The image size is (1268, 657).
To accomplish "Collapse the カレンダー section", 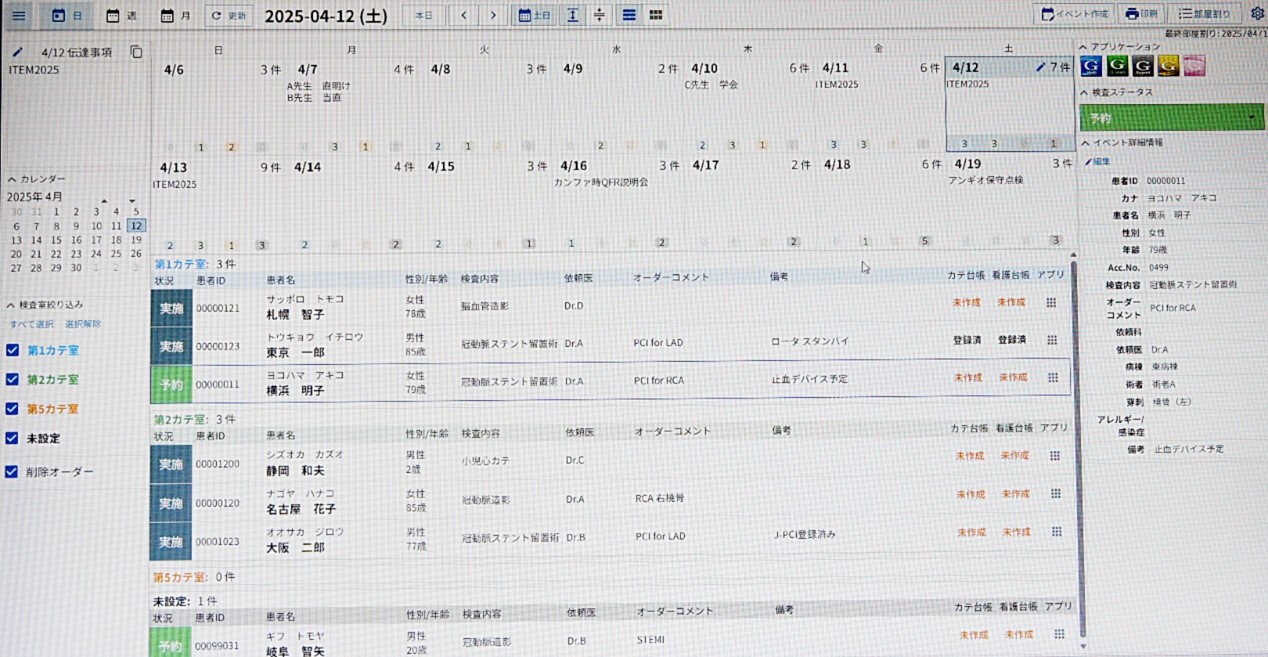I will pyautogui.click(x=12, y=178).
